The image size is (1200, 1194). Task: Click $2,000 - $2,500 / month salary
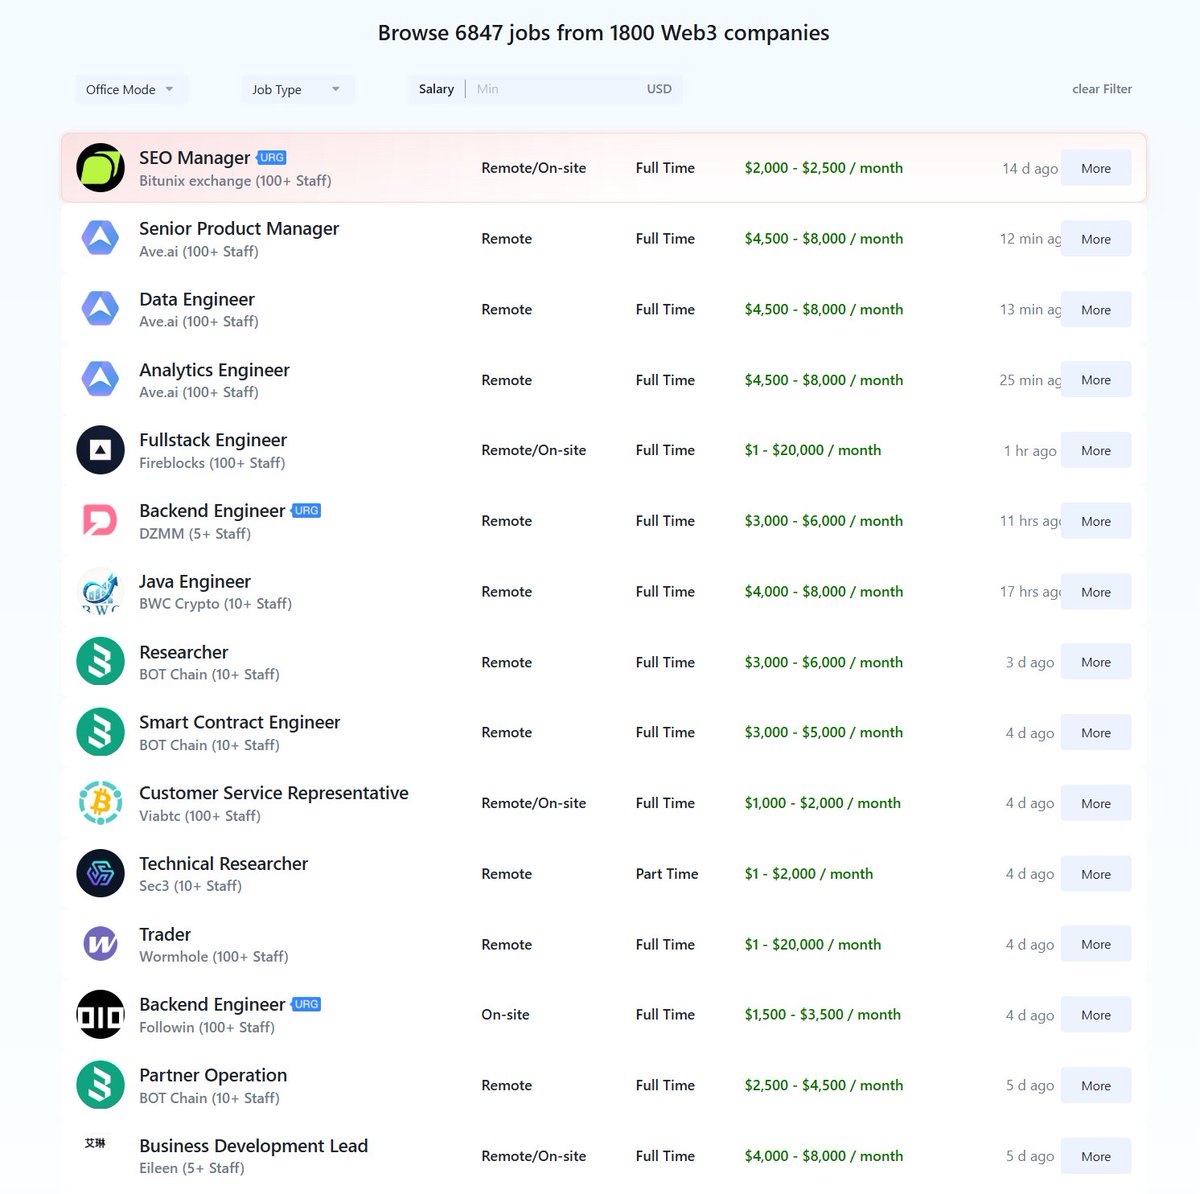click(x=824, y=168)
